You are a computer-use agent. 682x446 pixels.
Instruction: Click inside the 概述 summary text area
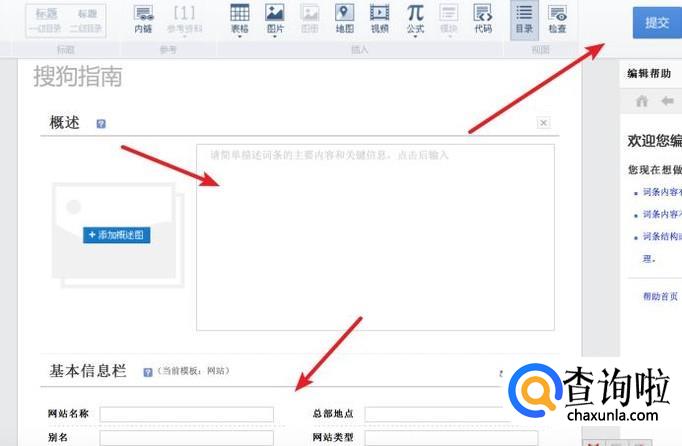[375, 237]
